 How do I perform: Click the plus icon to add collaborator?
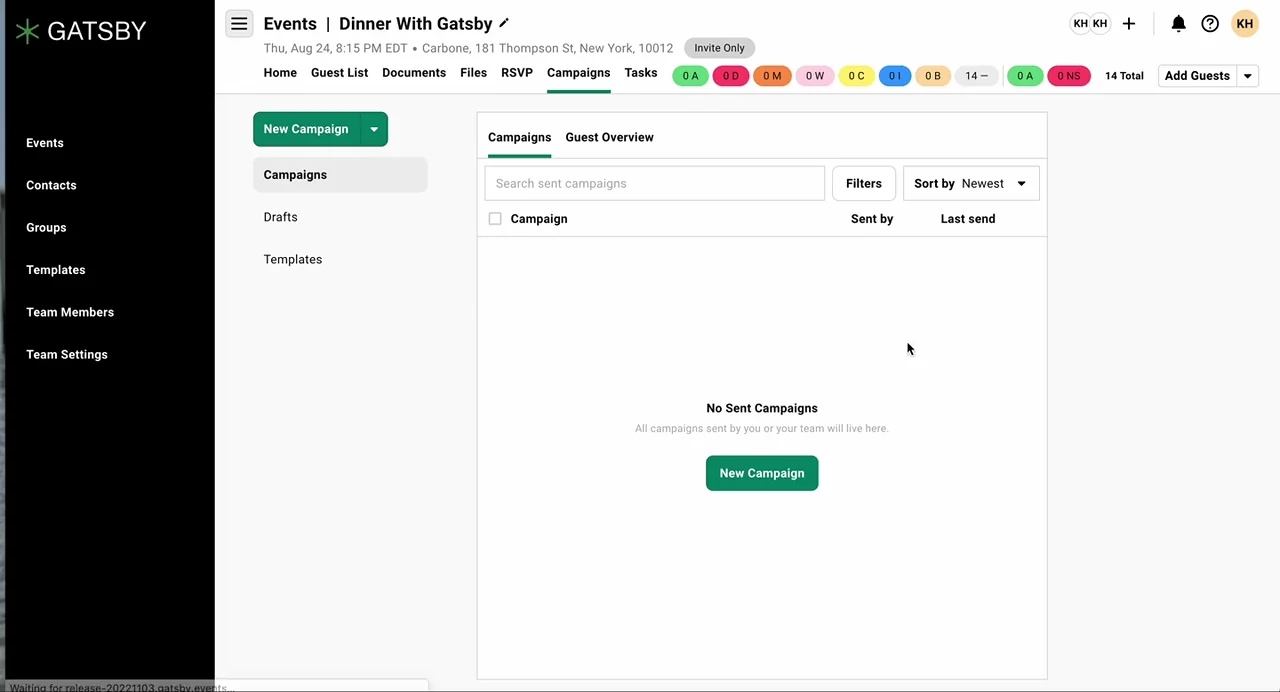[1129, 24]
